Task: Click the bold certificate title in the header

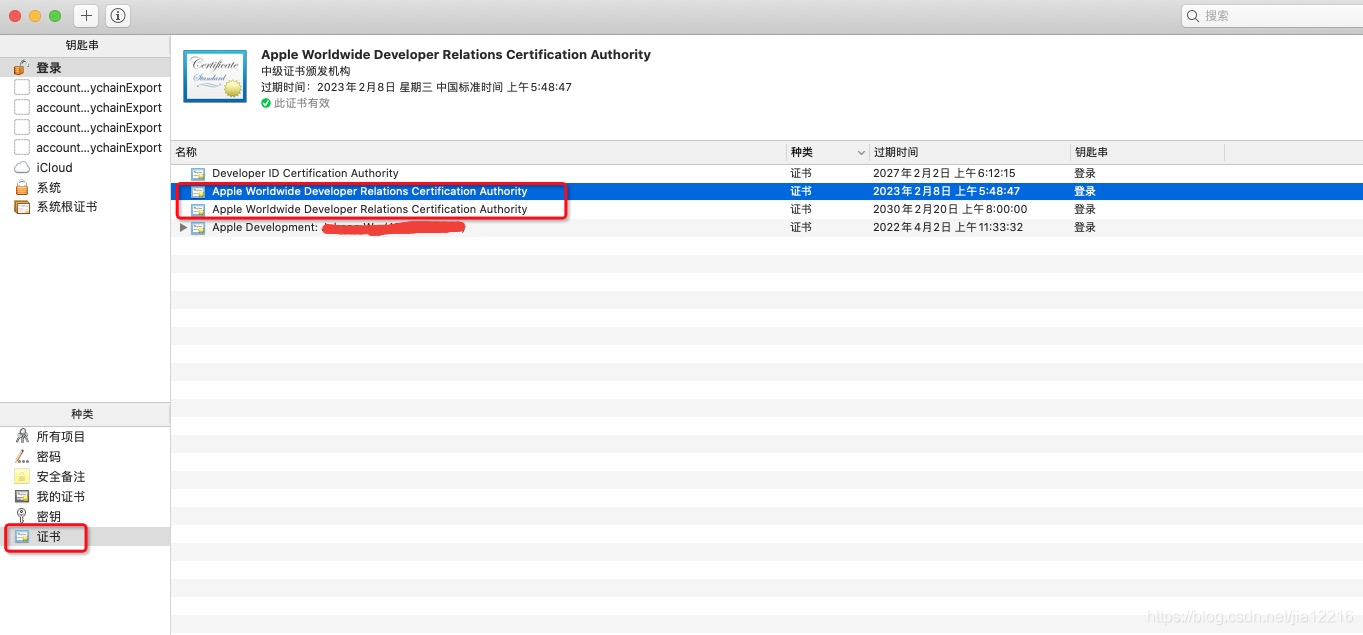Action: point(456,54)
